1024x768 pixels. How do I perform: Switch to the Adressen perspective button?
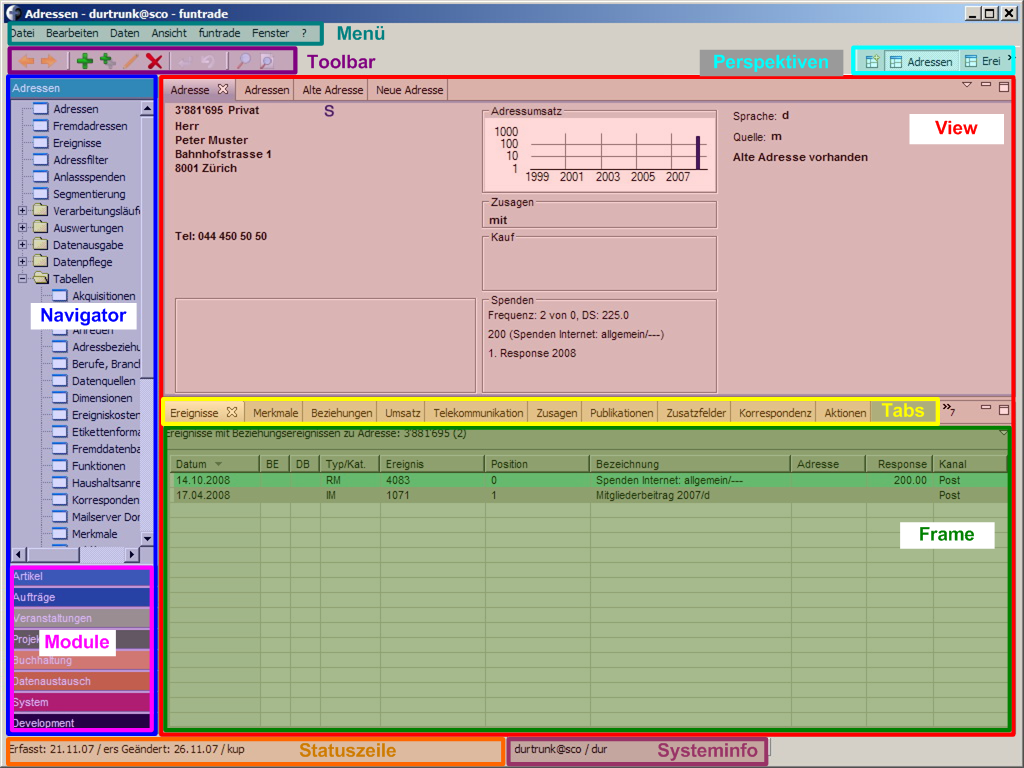click(x=921, y=61)
